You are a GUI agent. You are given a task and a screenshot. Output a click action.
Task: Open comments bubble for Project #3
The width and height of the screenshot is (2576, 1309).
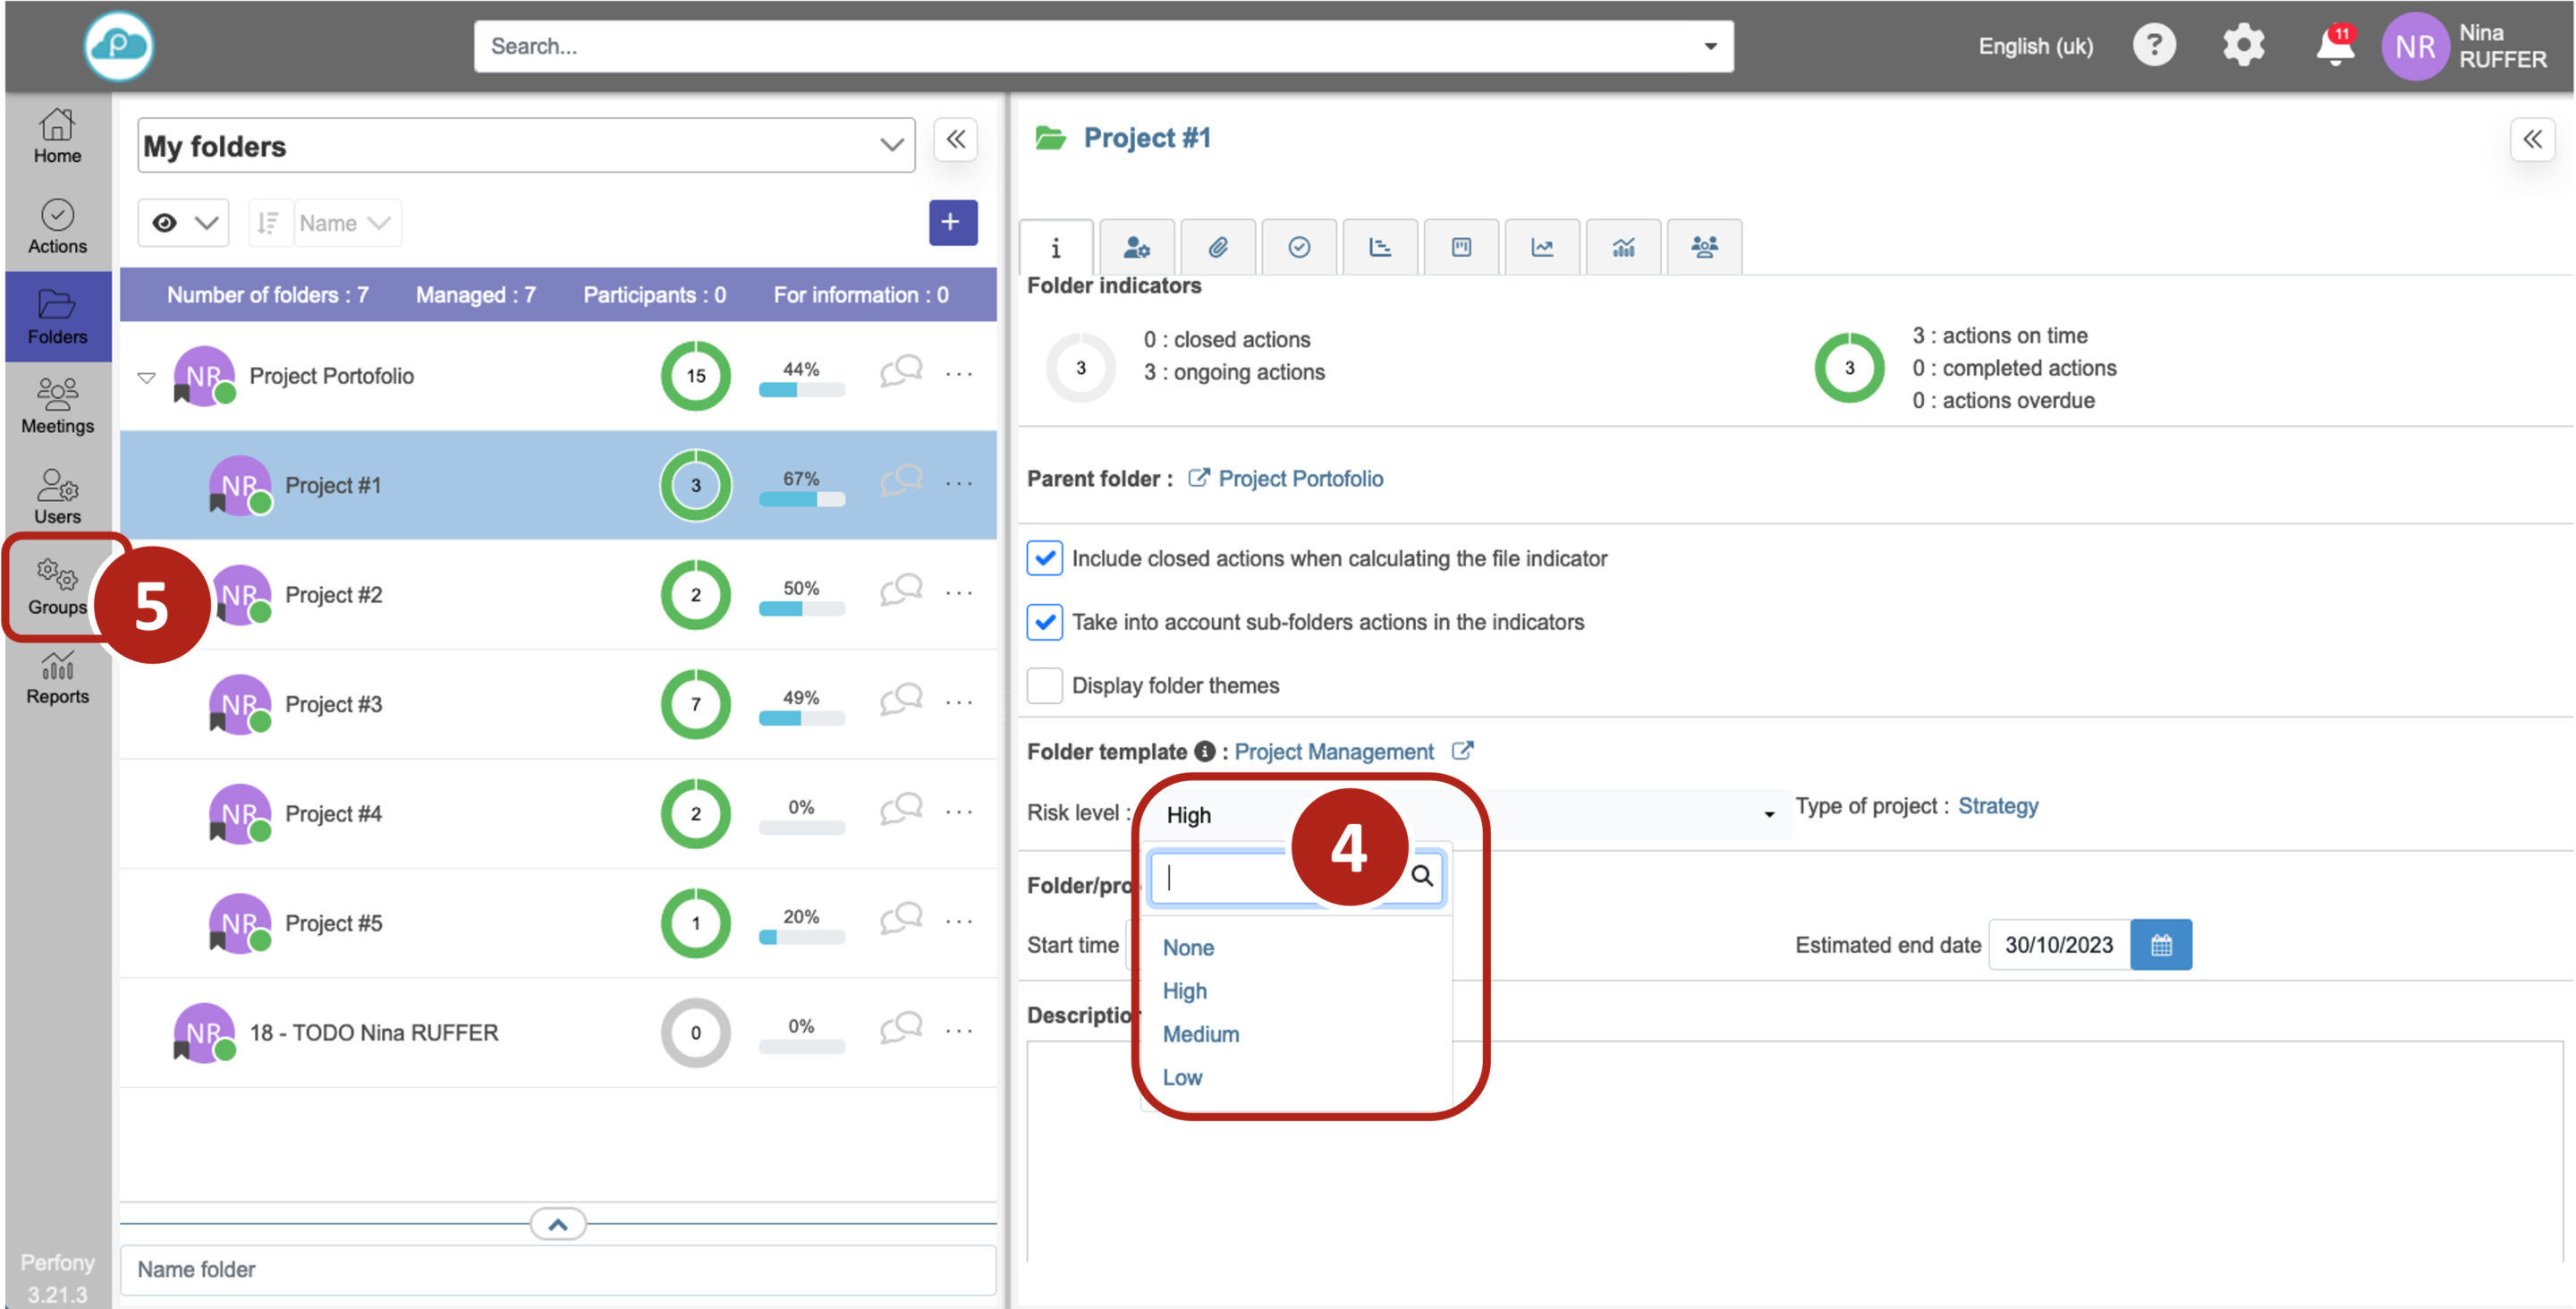pyautogui.click(x=900, y=700)
